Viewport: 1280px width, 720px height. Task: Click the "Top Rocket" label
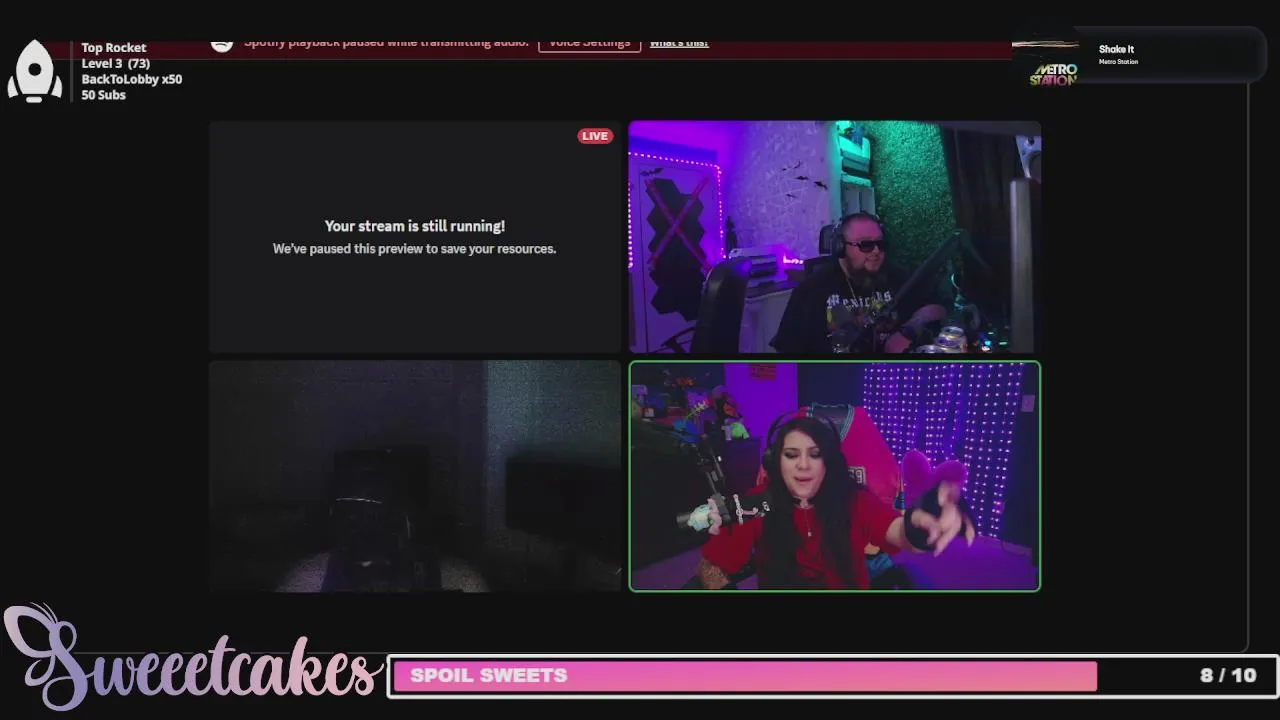tap(114, 48)
